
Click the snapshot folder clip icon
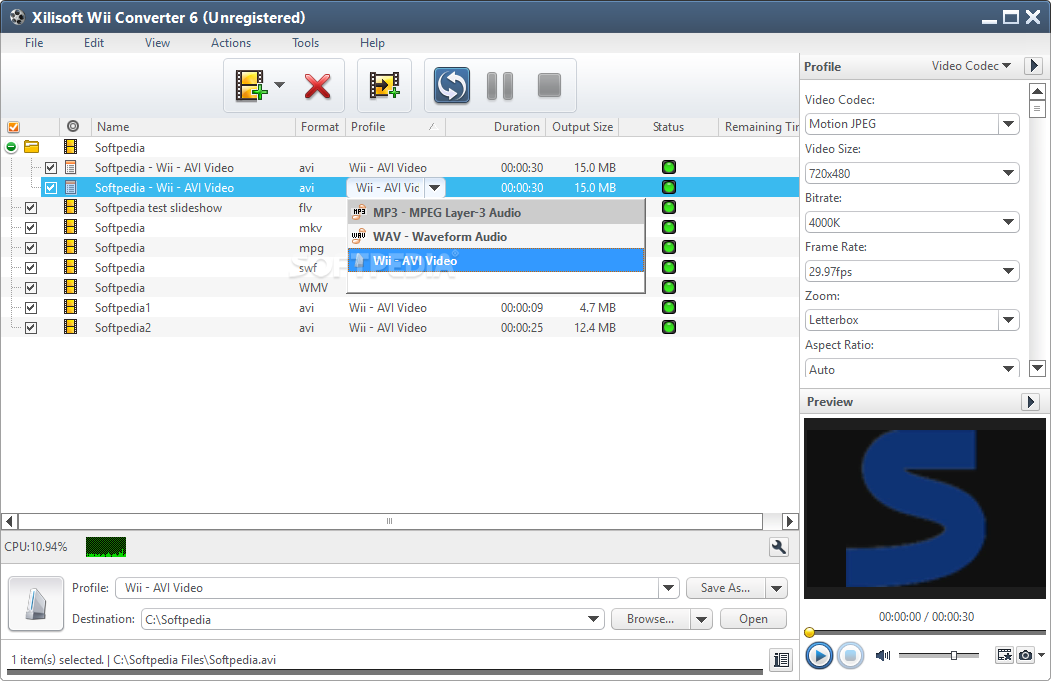point(1004,655)
